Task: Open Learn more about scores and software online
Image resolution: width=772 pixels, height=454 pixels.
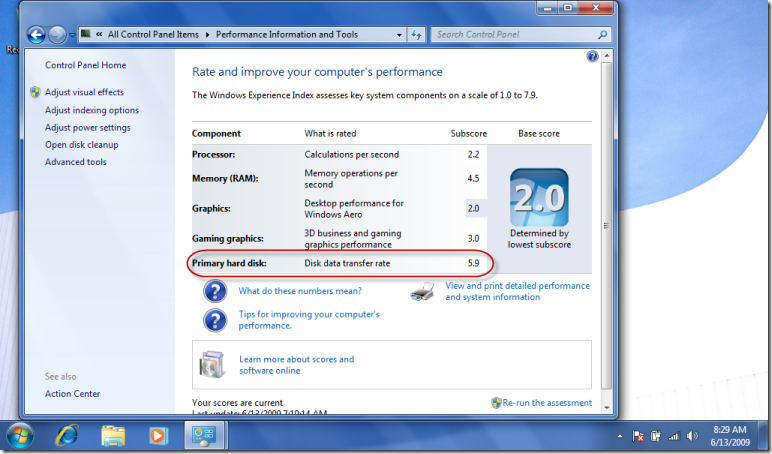Action: point(296,365)
